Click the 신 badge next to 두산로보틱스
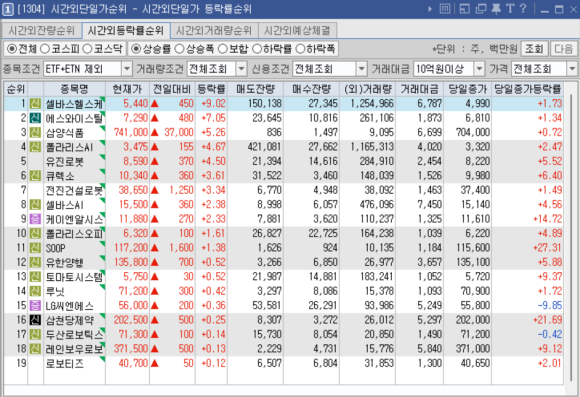580x397 pixels. 35,334
